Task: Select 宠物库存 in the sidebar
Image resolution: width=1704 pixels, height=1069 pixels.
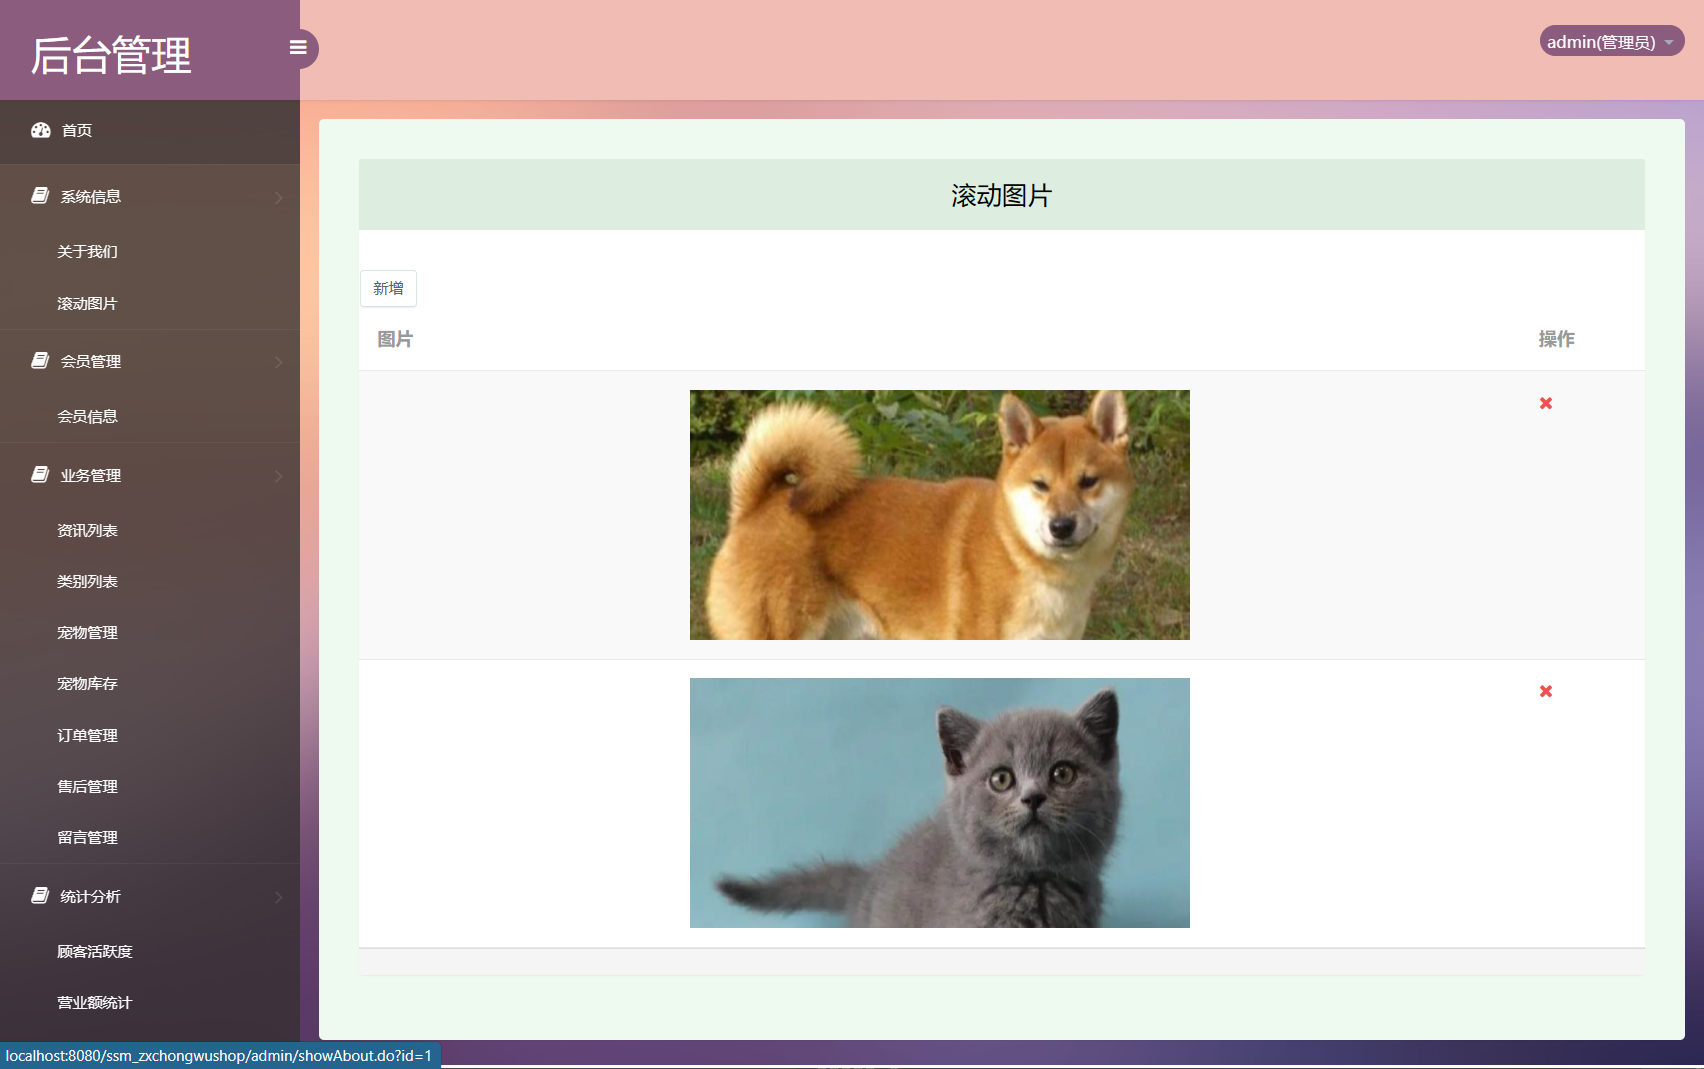Action: (x=86, y=683)
